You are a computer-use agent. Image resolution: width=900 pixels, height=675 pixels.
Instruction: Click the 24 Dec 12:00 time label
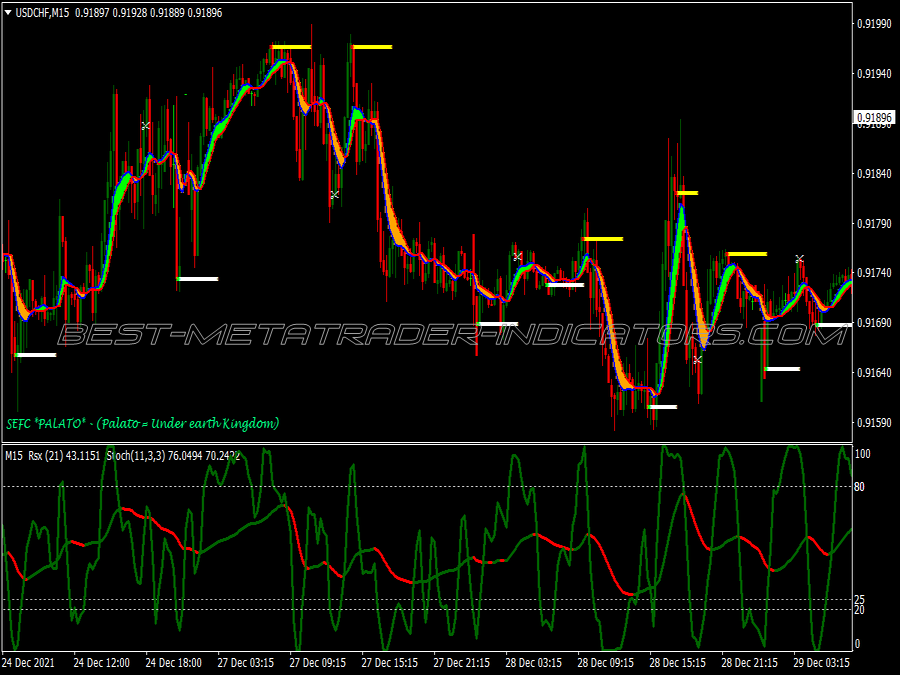coord(102,662)
